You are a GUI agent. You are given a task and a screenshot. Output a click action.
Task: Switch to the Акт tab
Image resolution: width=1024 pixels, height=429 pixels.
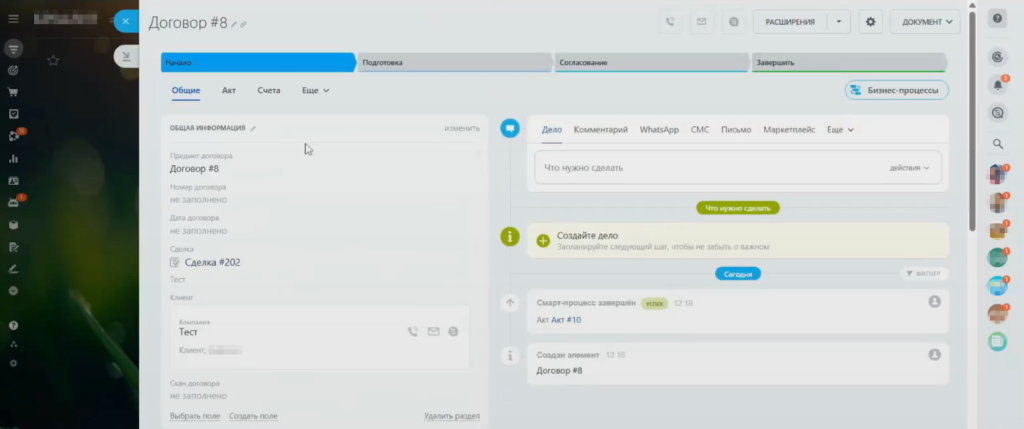[229, 90]
